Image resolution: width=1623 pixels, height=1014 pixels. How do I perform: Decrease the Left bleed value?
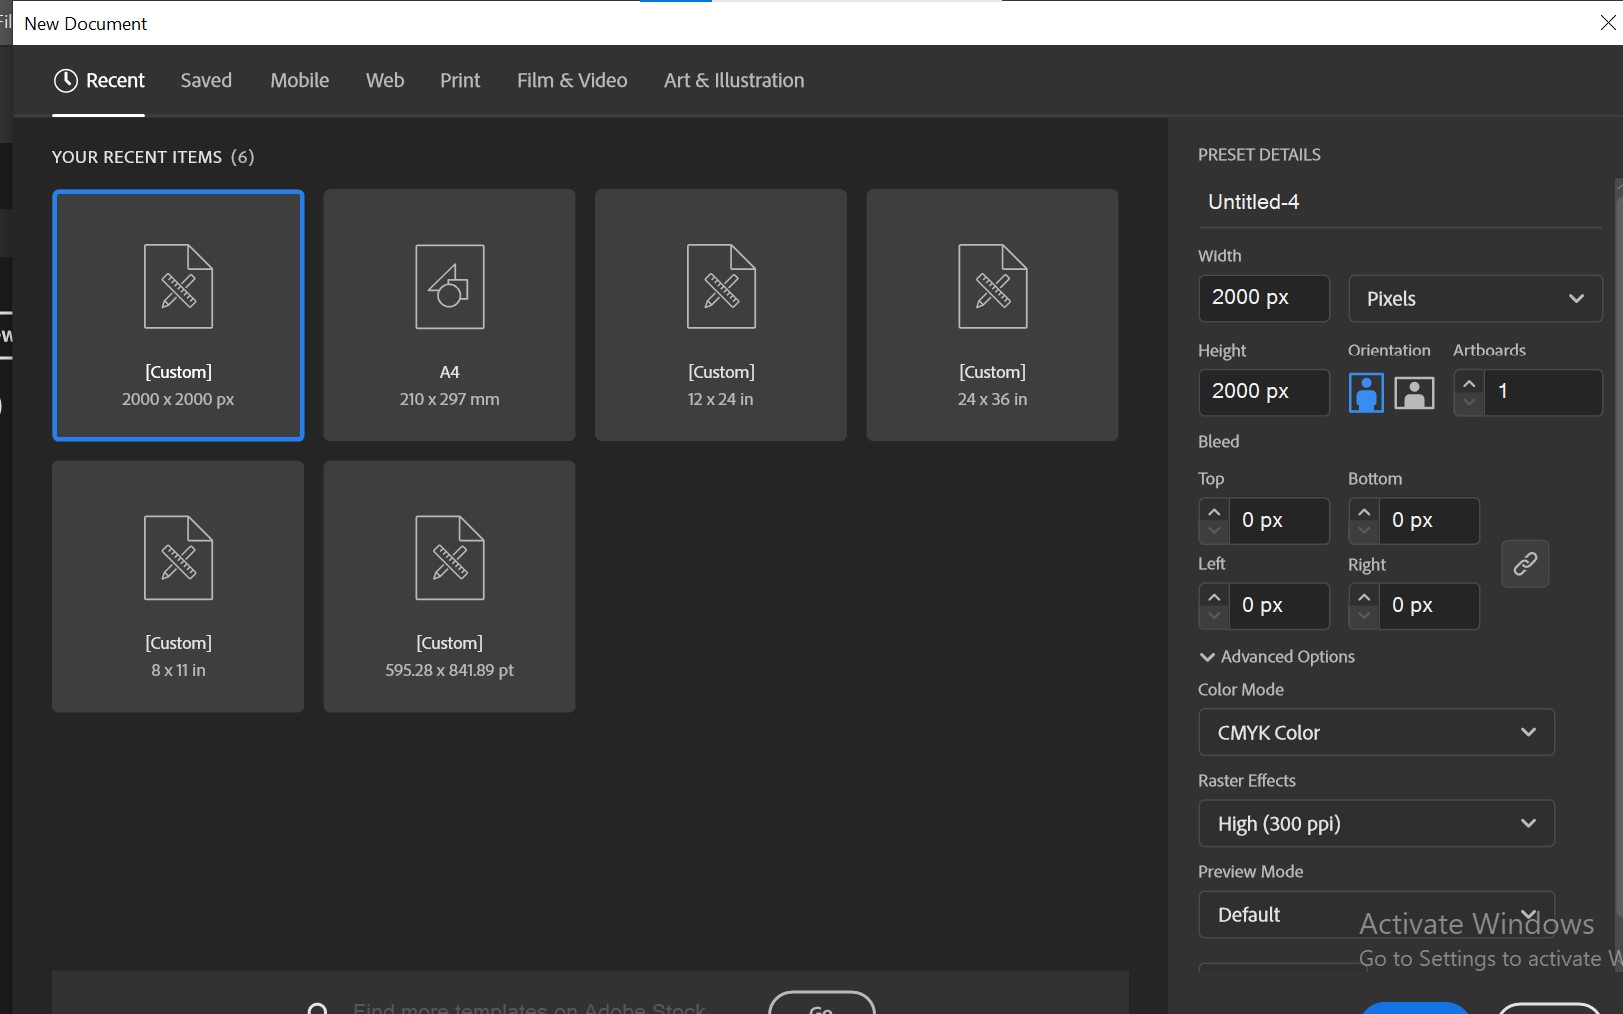click(x=1214, y=616)
